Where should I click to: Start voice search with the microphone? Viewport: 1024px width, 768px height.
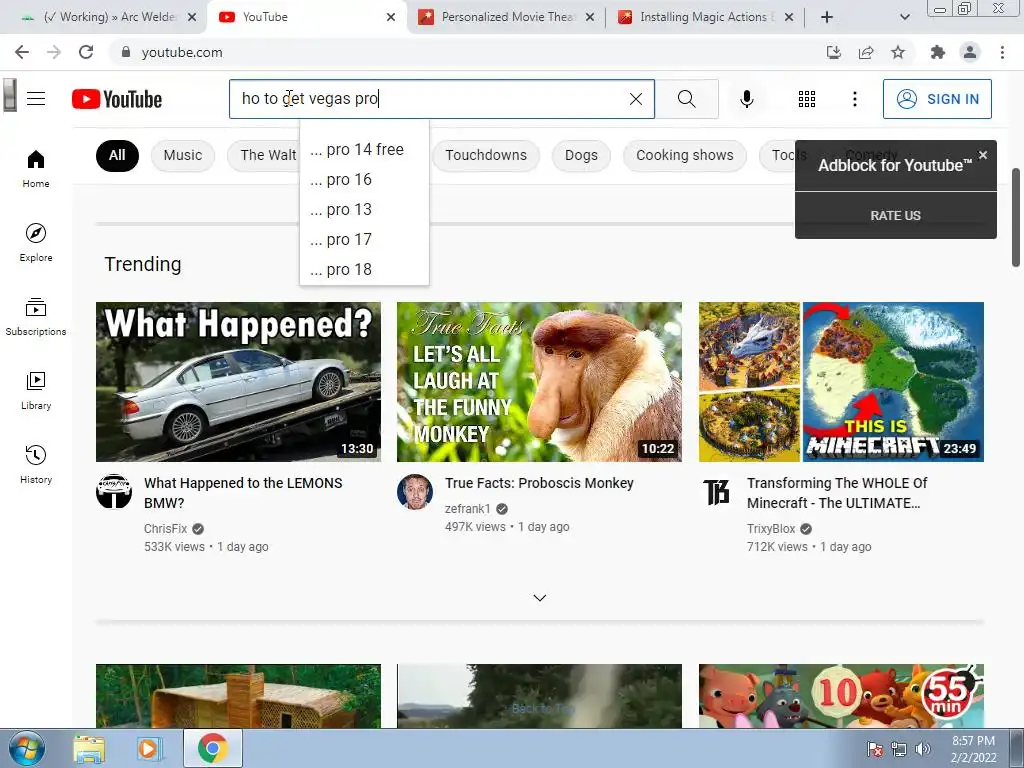(x=746, y=99)
